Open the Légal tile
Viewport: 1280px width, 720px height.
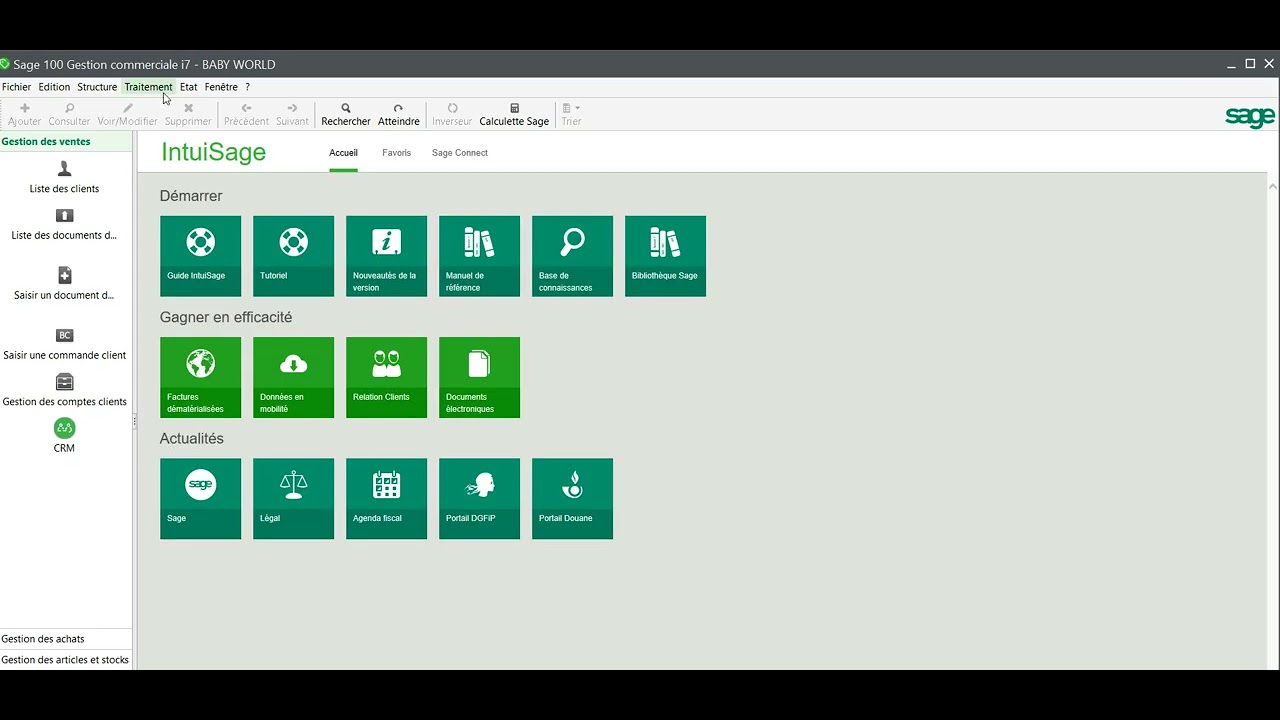point(293,499)
